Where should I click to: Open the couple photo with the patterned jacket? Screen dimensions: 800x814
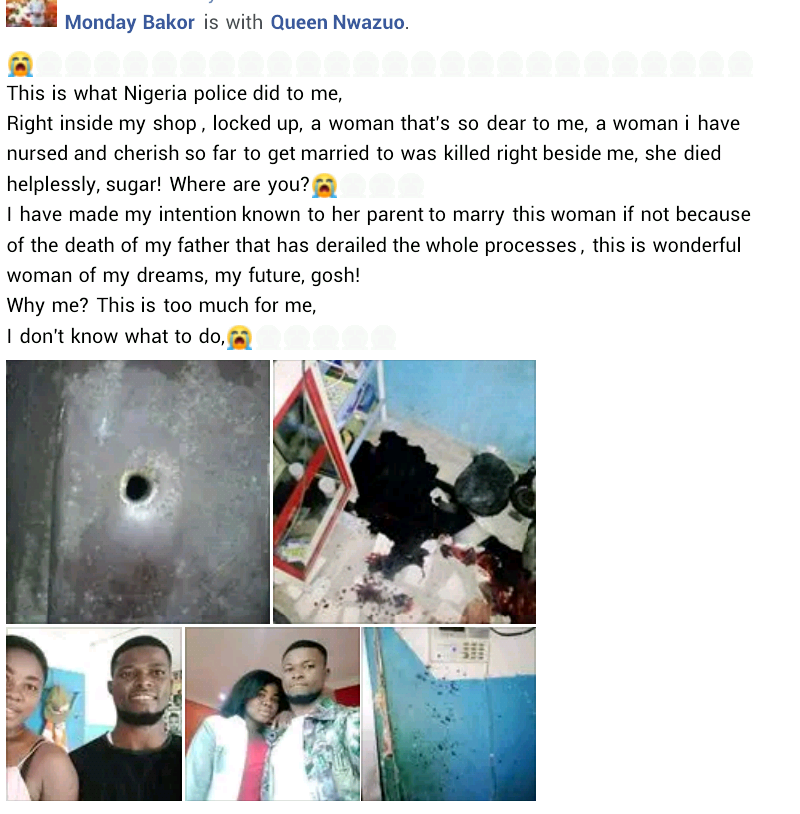[272, 714]
